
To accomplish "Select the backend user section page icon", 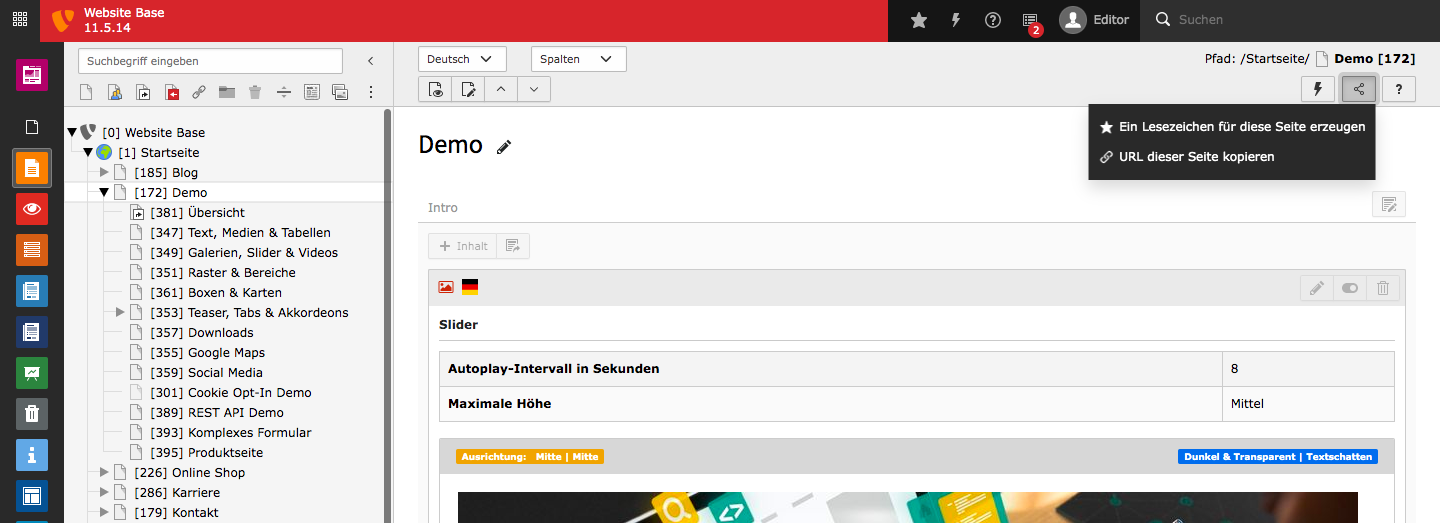I will coord(115,93).
